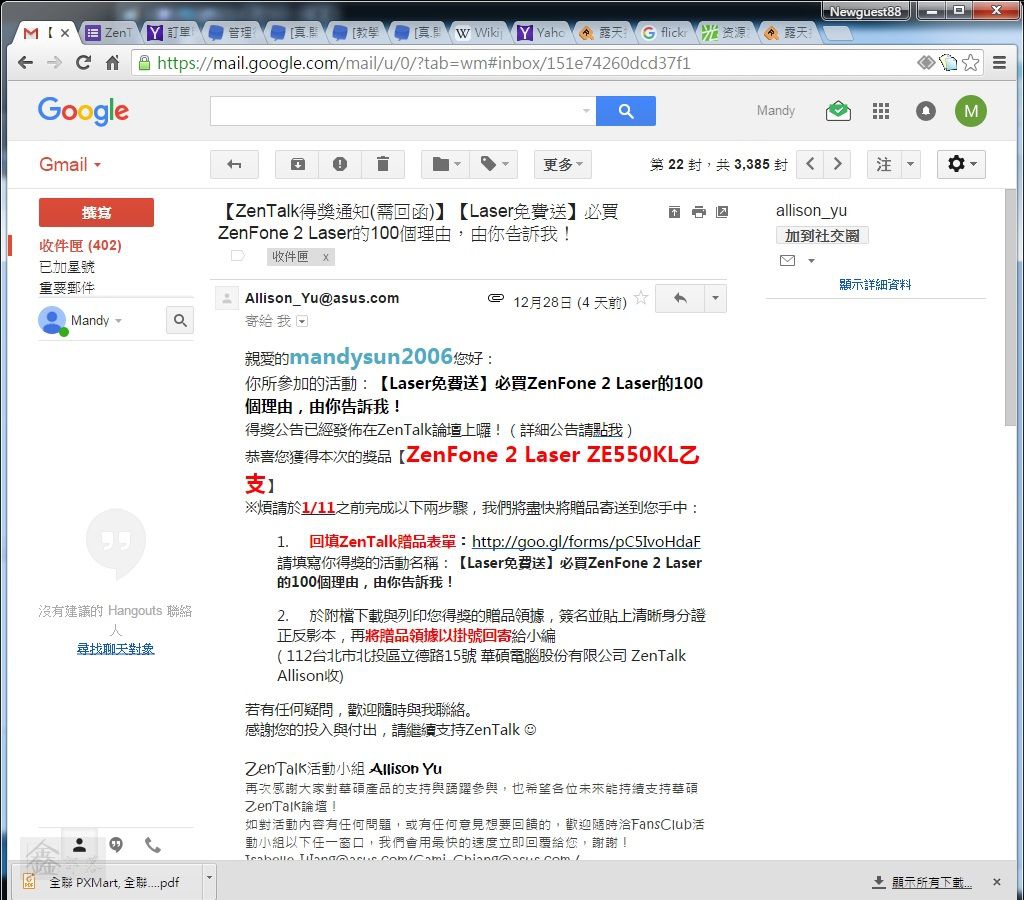Open input tools method dropdown arrow
Screen dimensions: 1024x900
tap(910, 165)
